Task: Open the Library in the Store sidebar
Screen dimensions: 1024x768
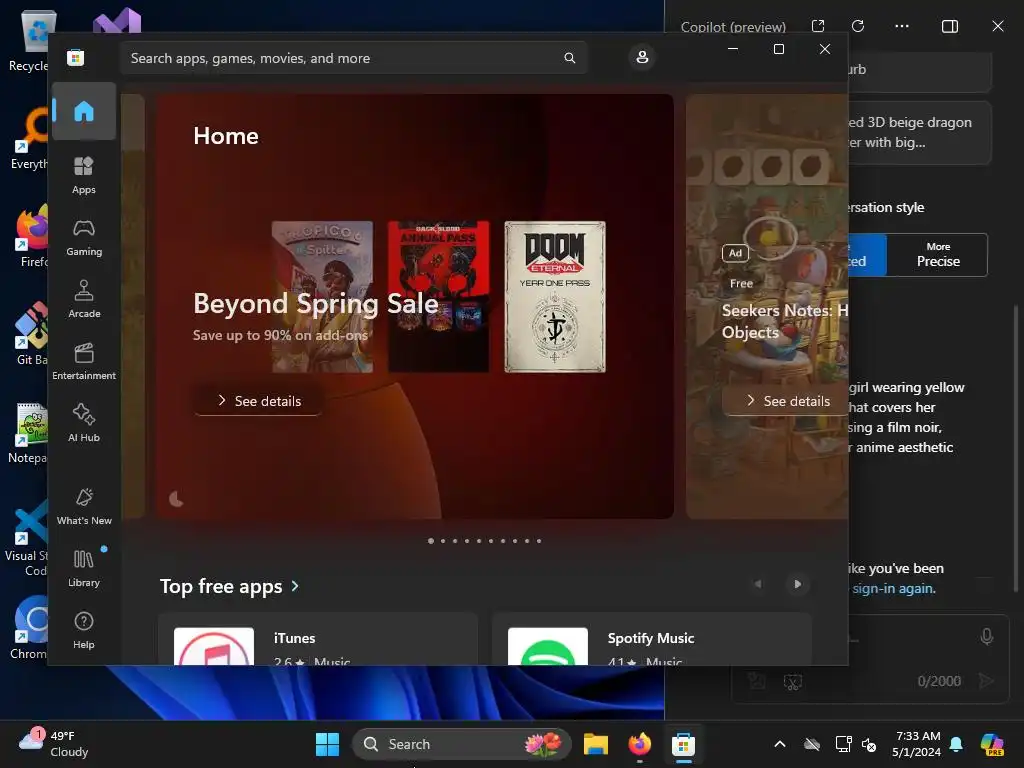Action: click(84, 568)
